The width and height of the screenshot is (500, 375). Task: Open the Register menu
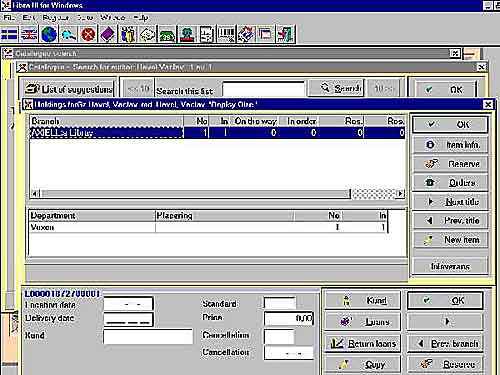pos(55,17)
